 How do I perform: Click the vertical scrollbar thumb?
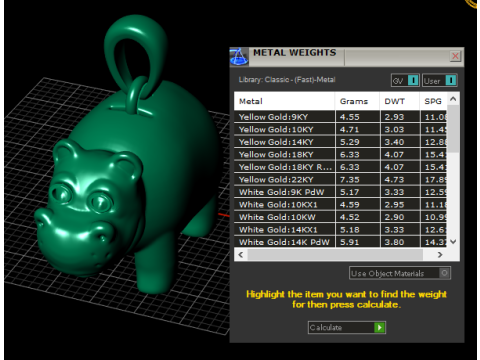pyautogui.click(x=453, y=128)
